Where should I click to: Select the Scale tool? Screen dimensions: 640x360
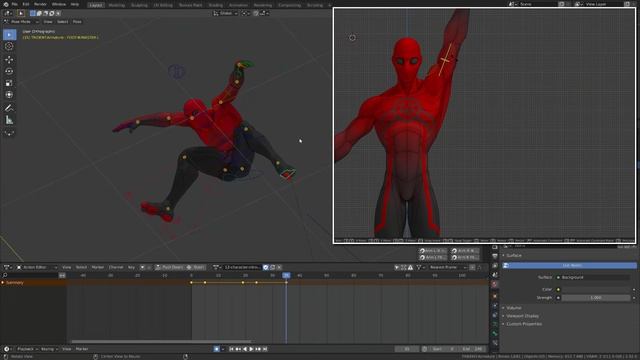point(9,83)
